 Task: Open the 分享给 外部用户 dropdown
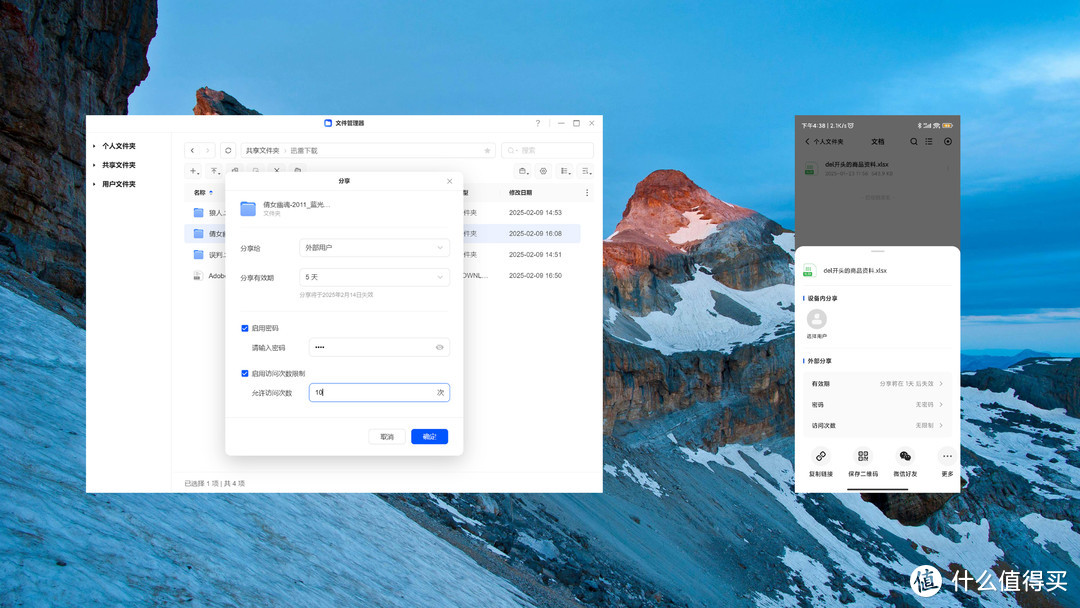pos(374,247)
